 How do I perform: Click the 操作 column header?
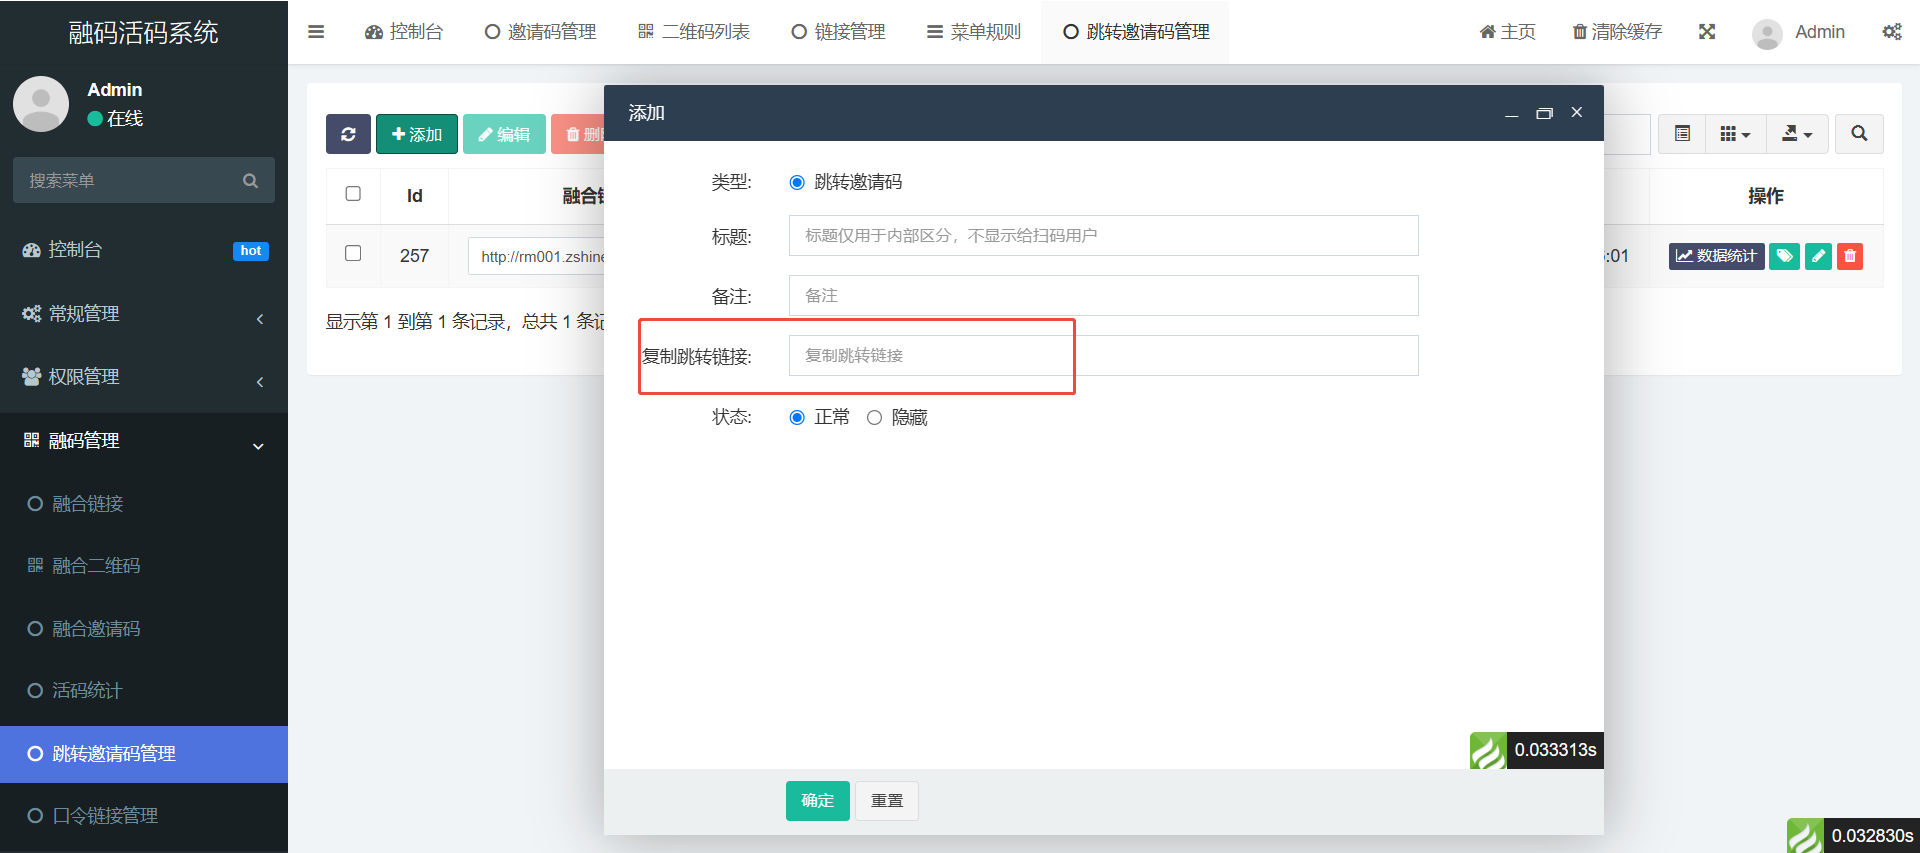pyautogui.click(x=1766, y=196)
